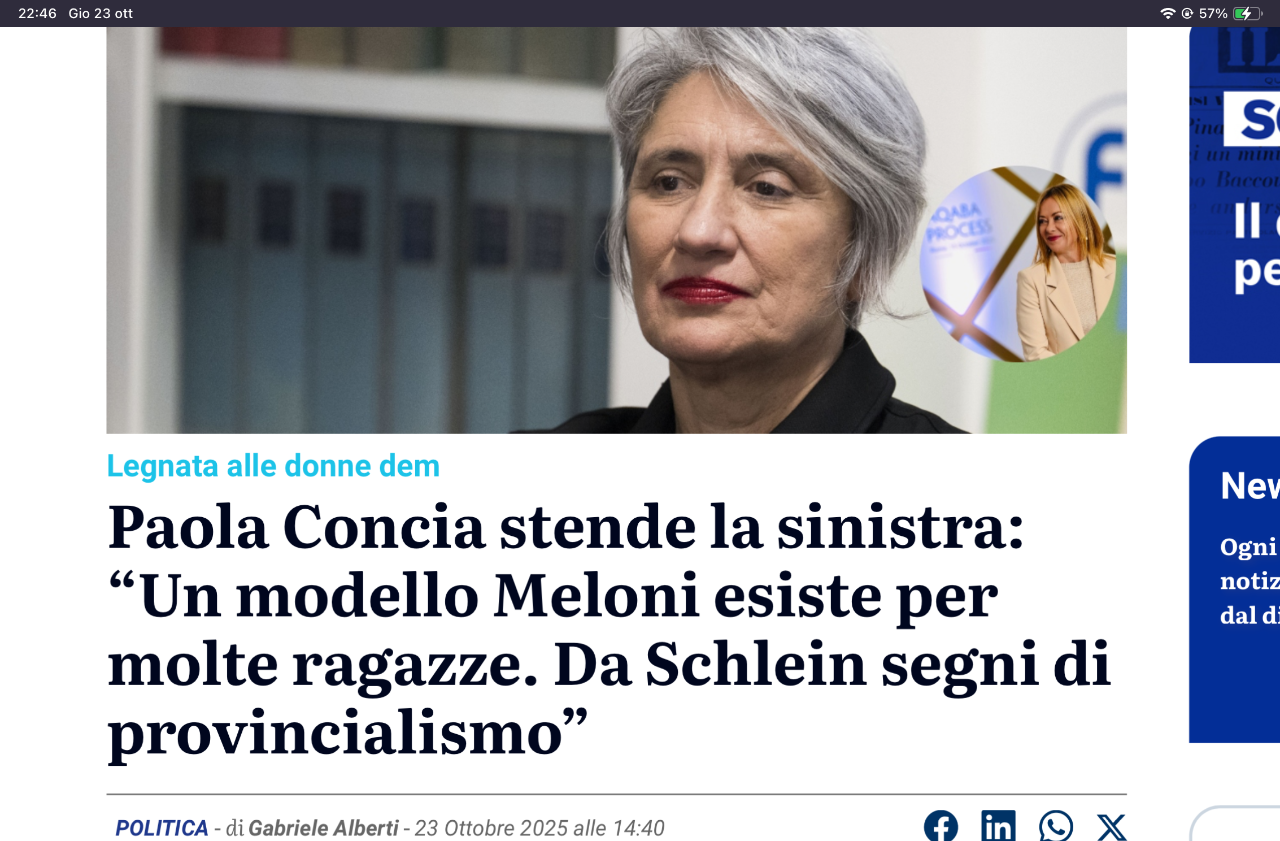Open the POLITICA section link
Viewport: 1280px width, 841px height.
162,828
